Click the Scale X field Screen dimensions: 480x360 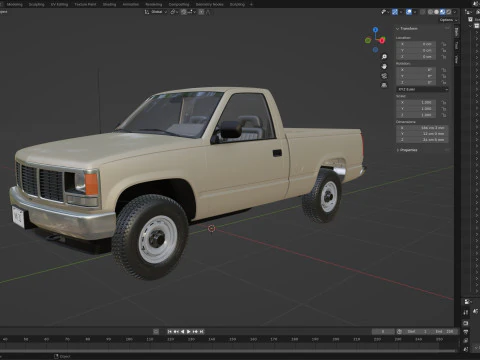[416, 102]
